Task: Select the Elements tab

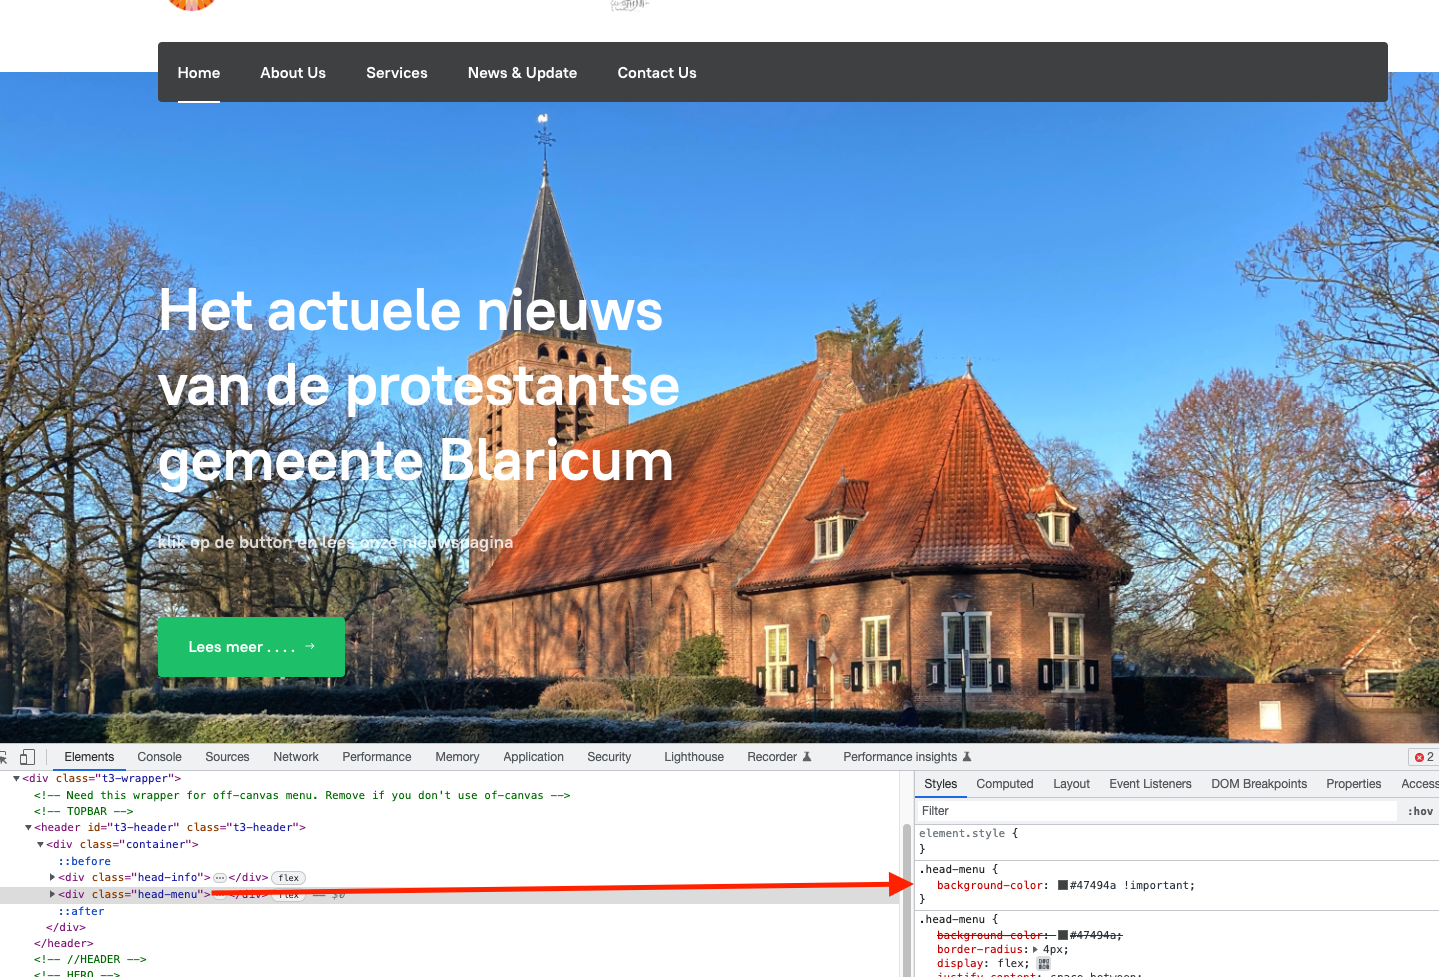Action: point(89,757)
